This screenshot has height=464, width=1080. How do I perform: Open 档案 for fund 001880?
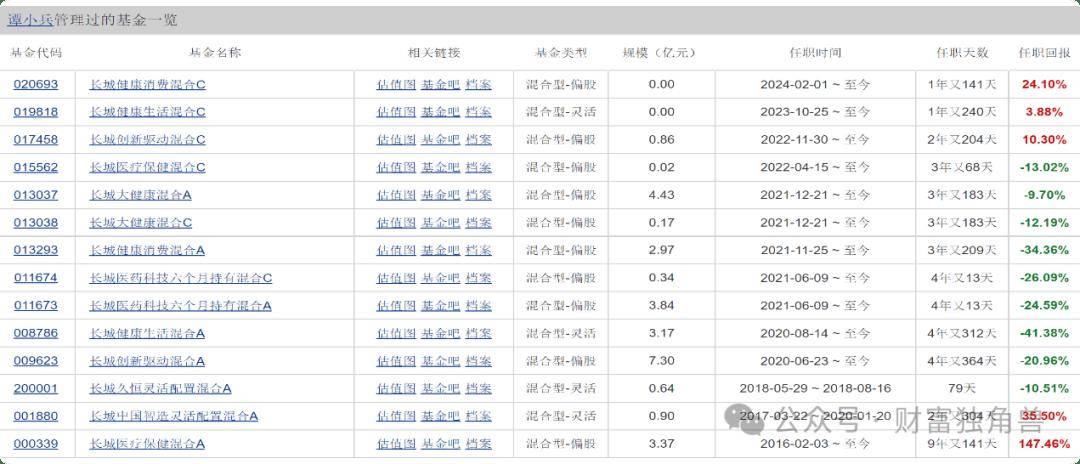(x=479, y=416)
